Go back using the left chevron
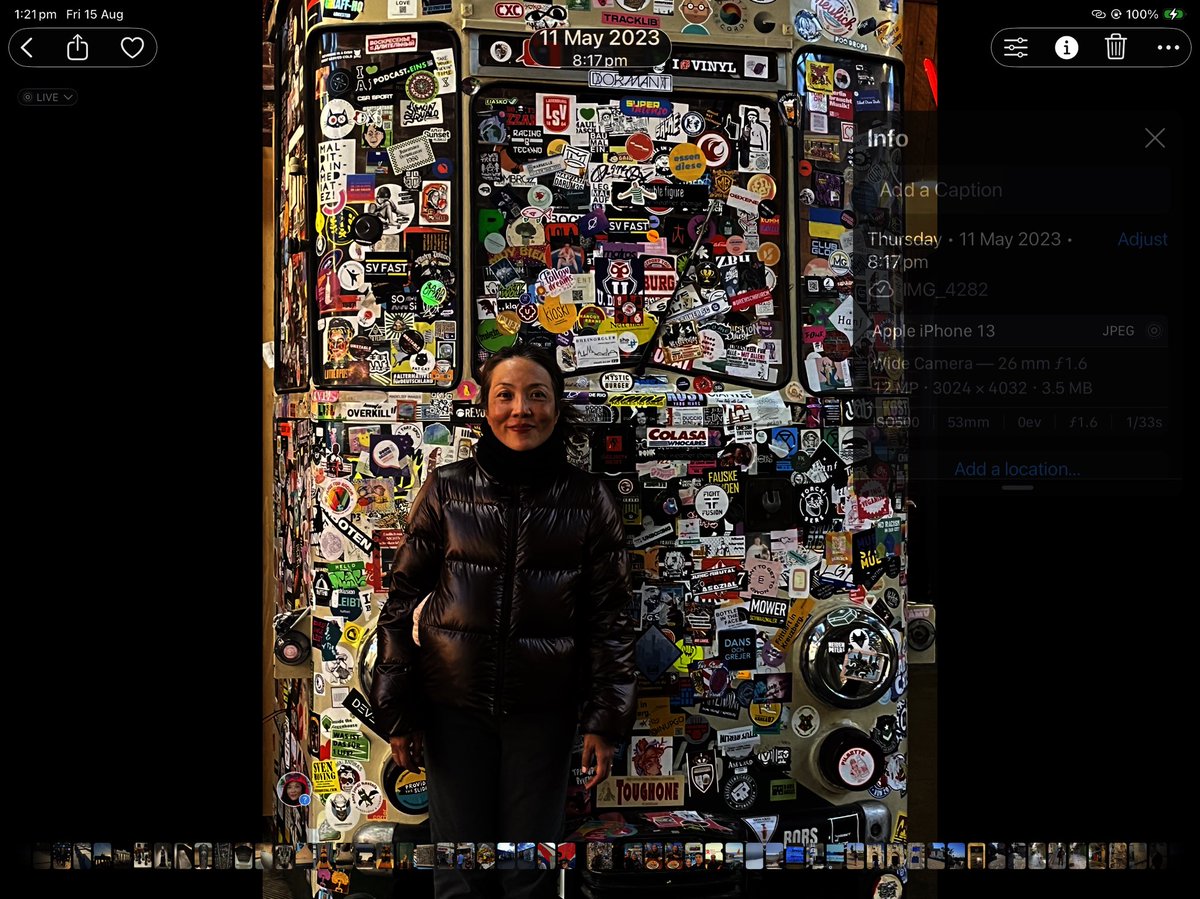The image size is (1200, 899). tap(27, 48)
